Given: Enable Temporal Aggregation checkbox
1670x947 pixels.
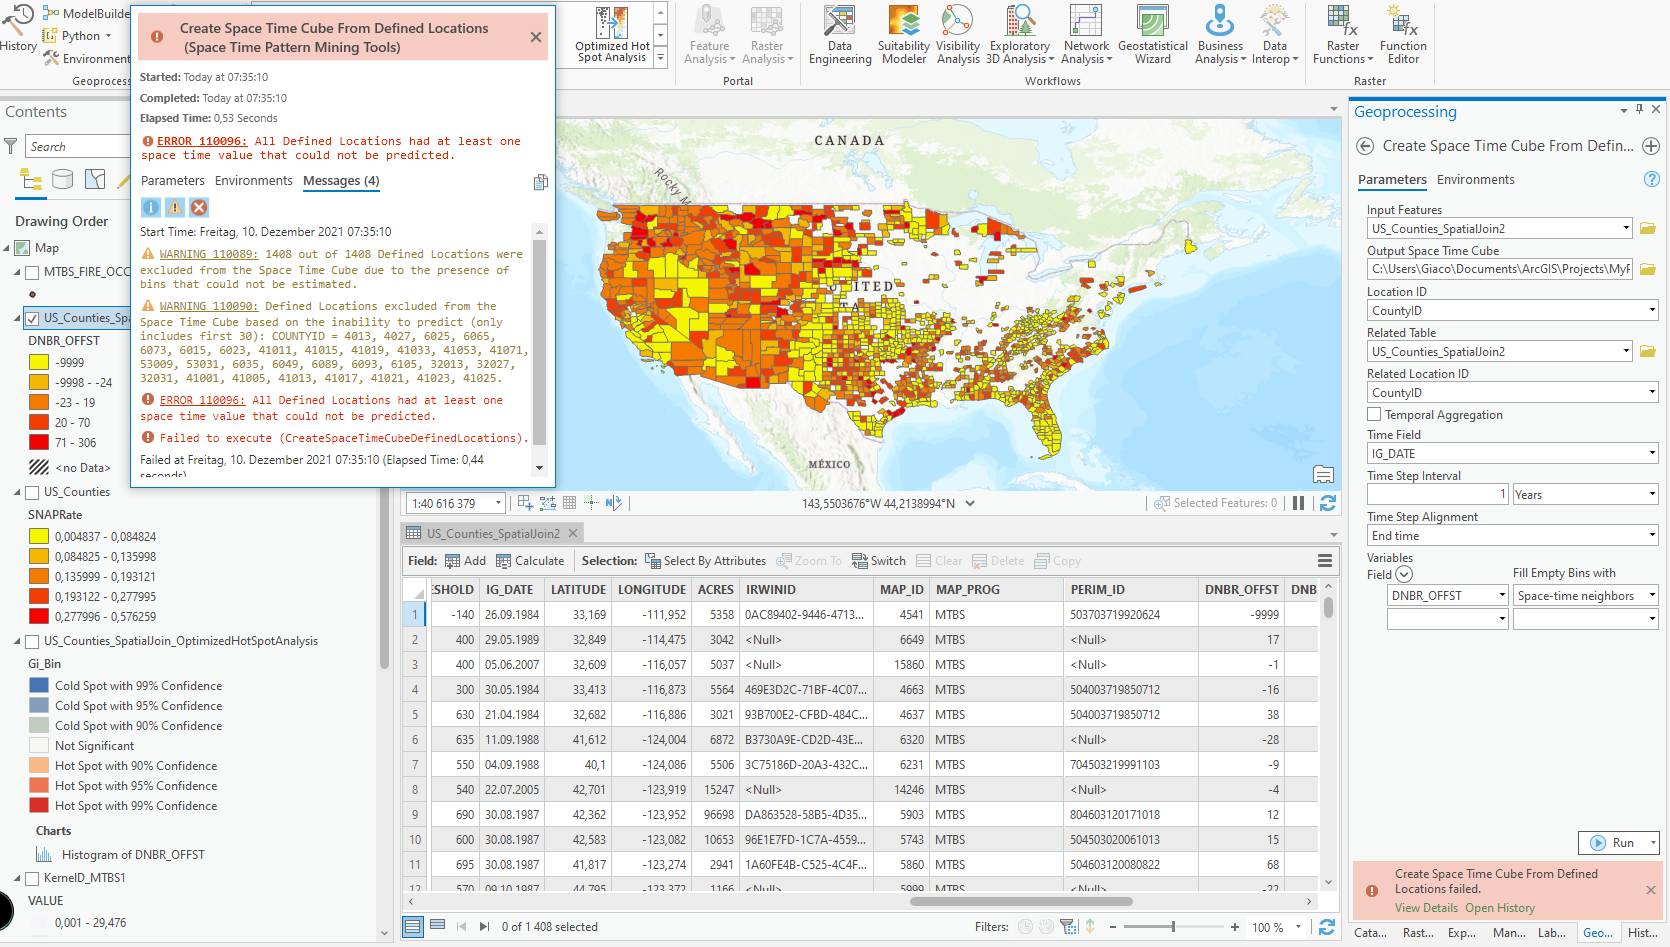Looking at the screenshot, I should point(1374,414).
